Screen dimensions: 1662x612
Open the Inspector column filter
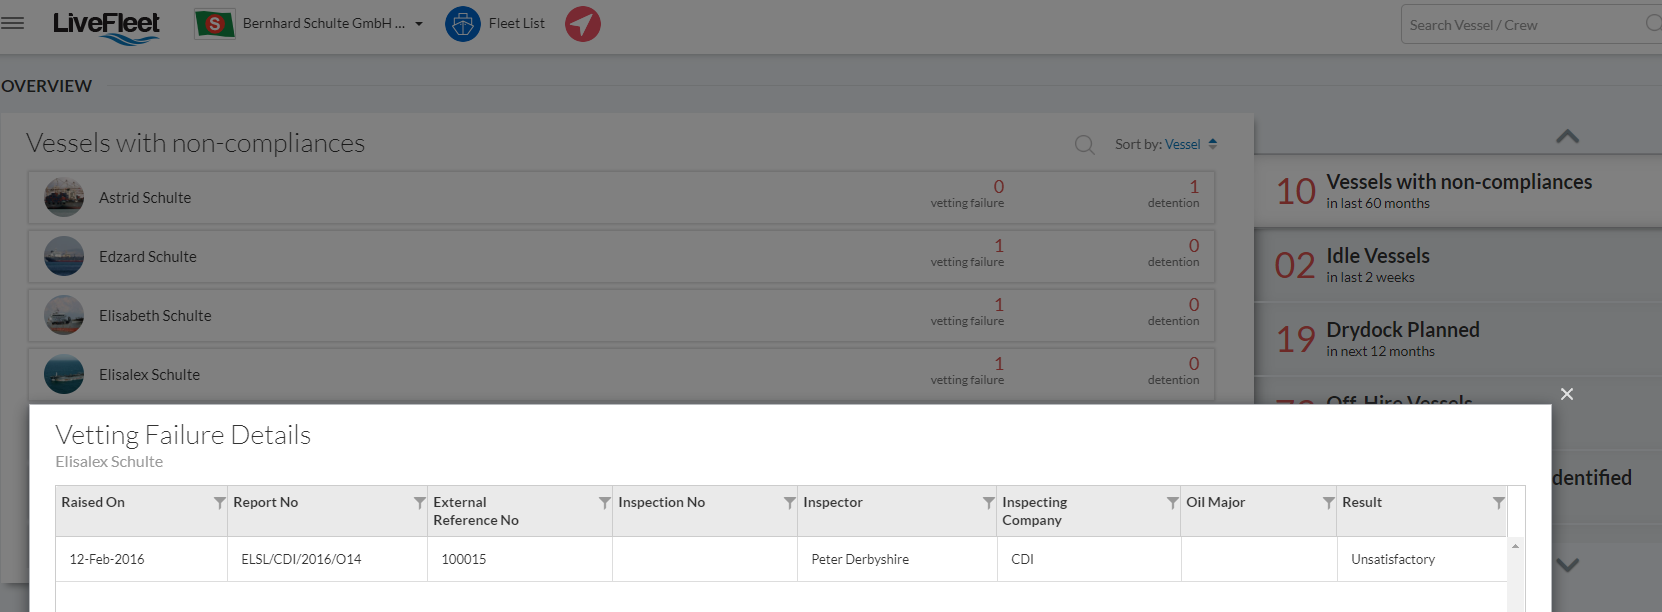[989, 503]
